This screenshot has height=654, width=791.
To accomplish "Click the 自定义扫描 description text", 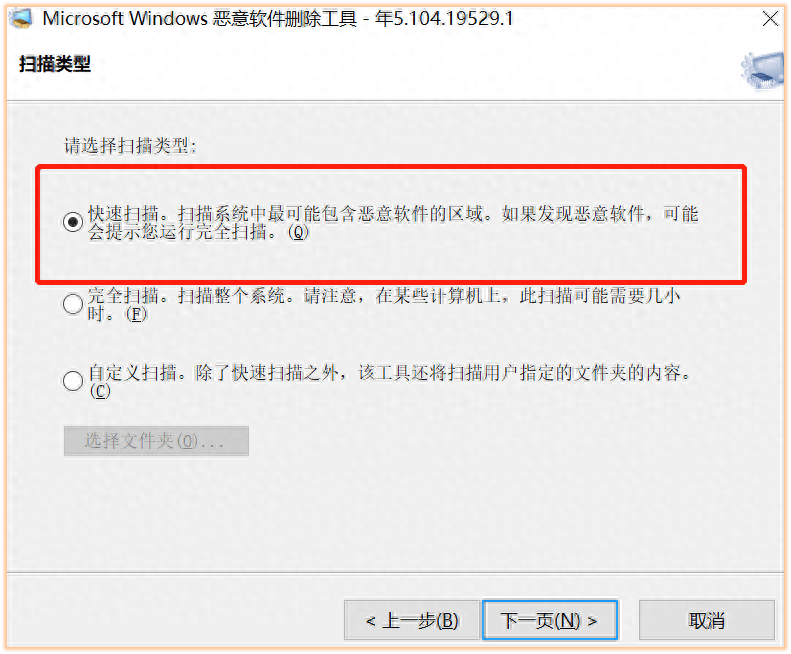I will (389, 382).
